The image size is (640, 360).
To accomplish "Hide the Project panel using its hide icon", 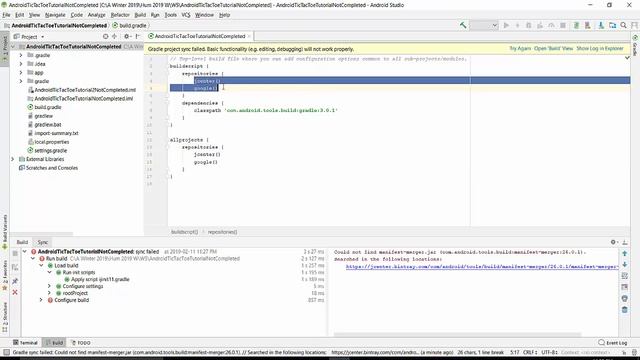I will click(138, 36).
